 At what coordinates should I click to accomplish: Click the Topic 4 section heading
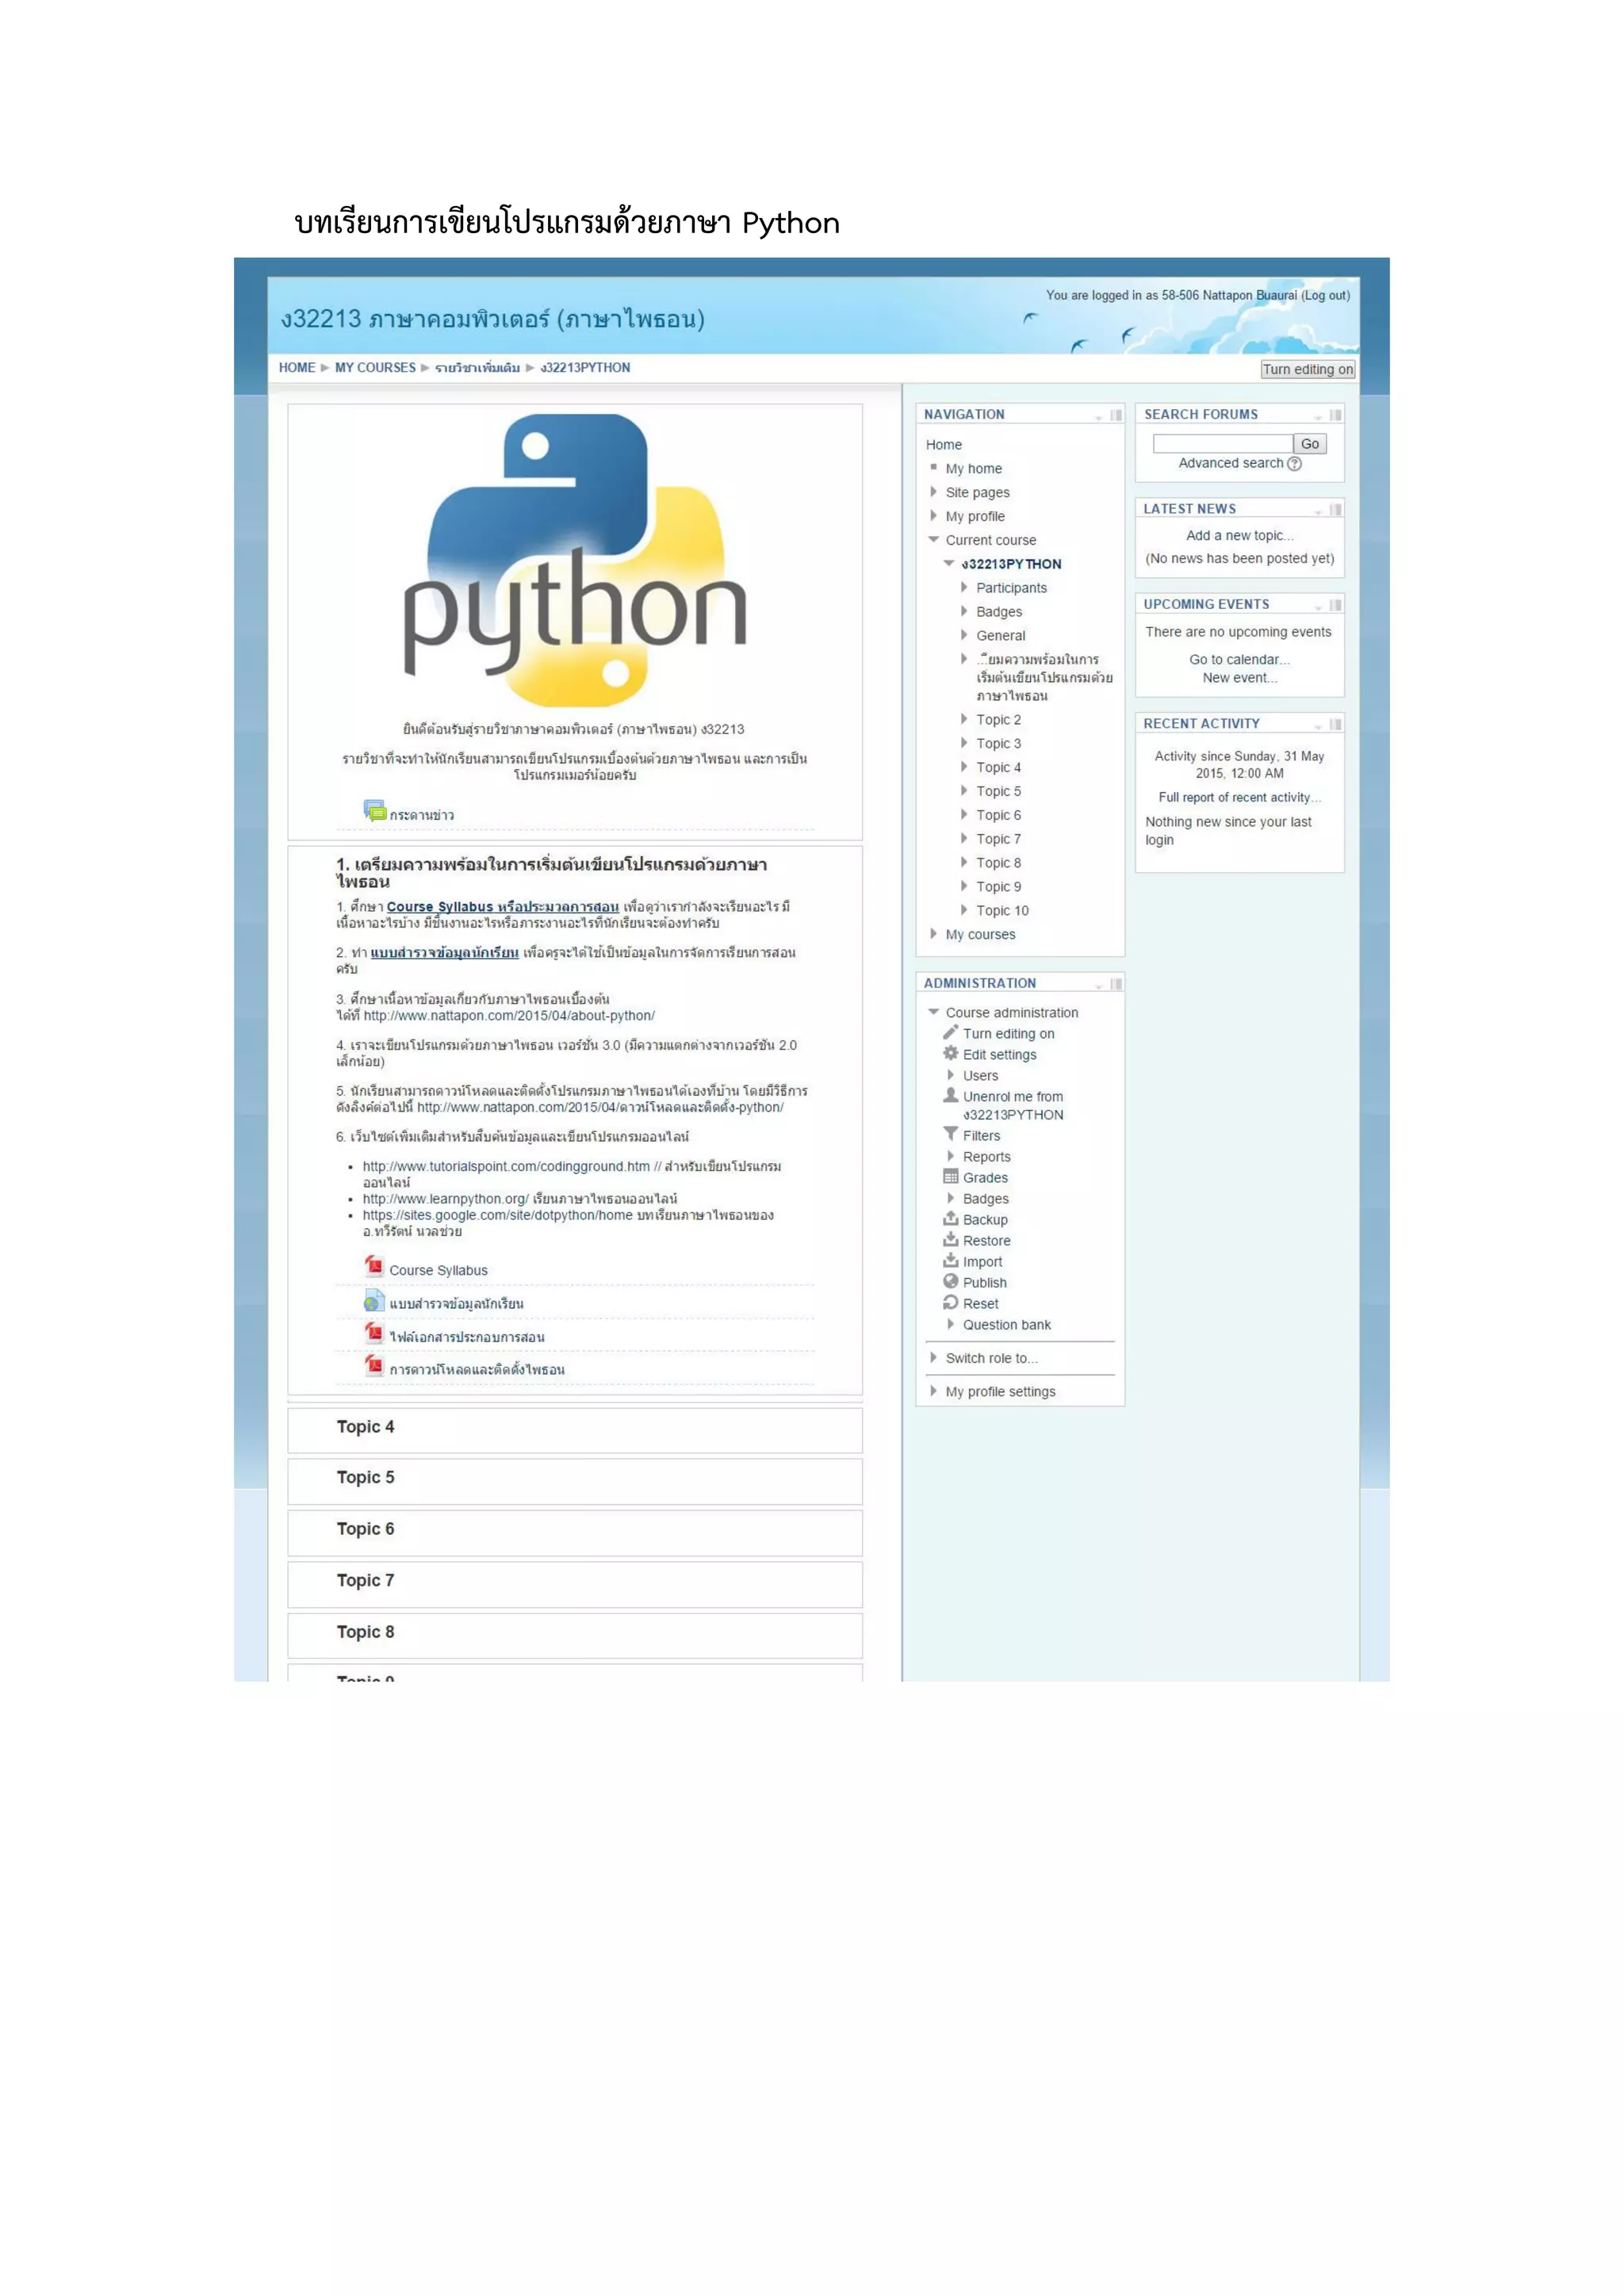click(365, 1427)
